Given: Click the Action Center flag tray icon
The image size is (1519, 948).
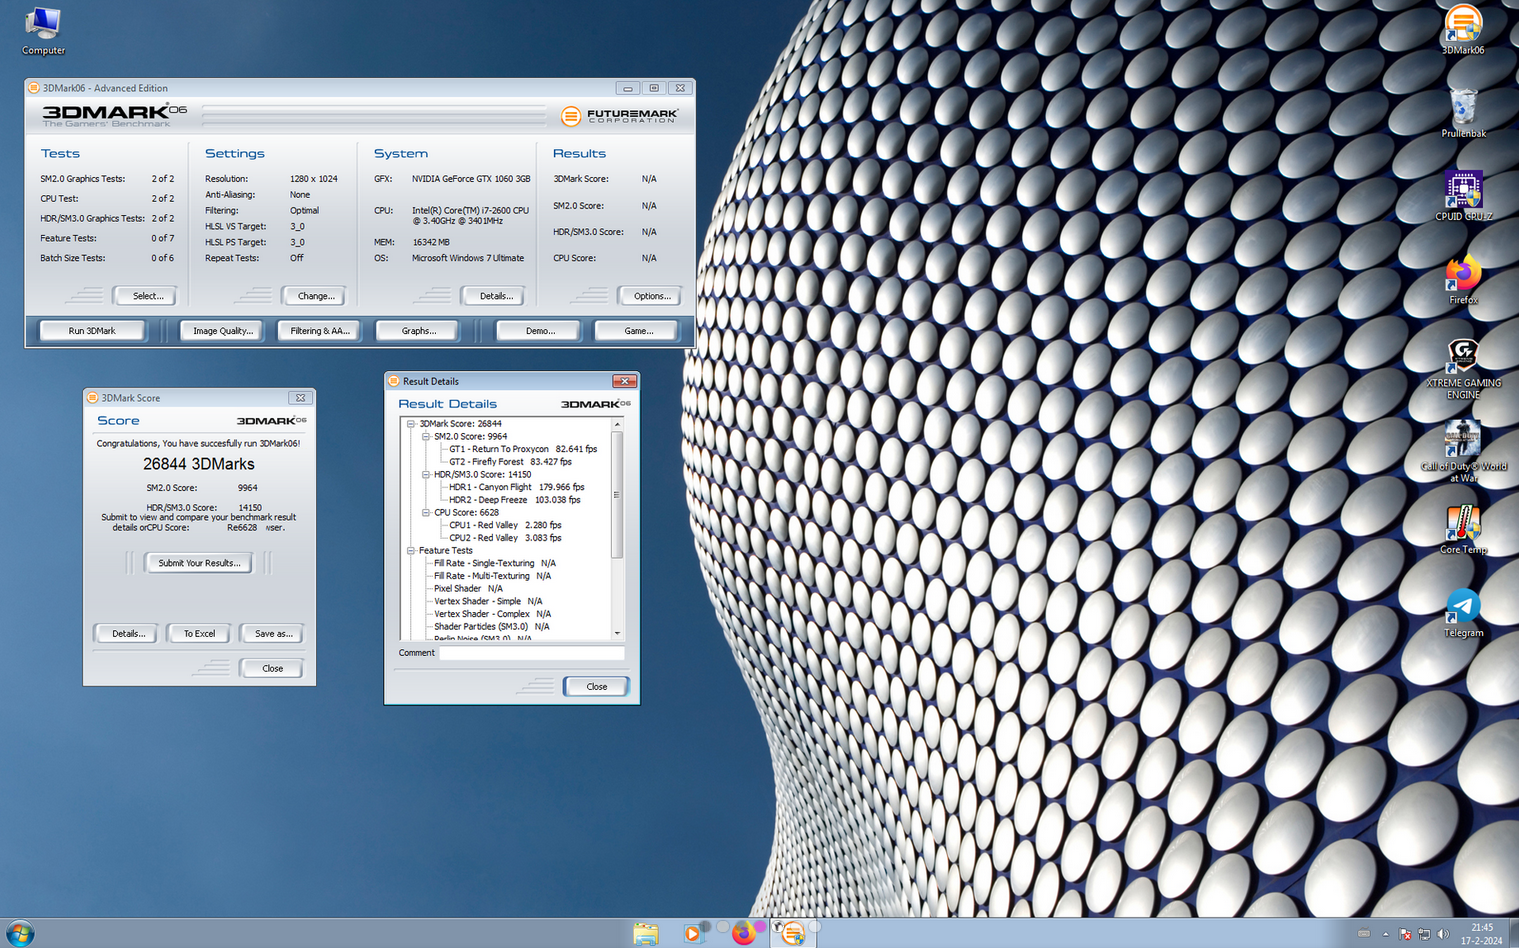Looking at the screenshot, I should (1405, 934).
